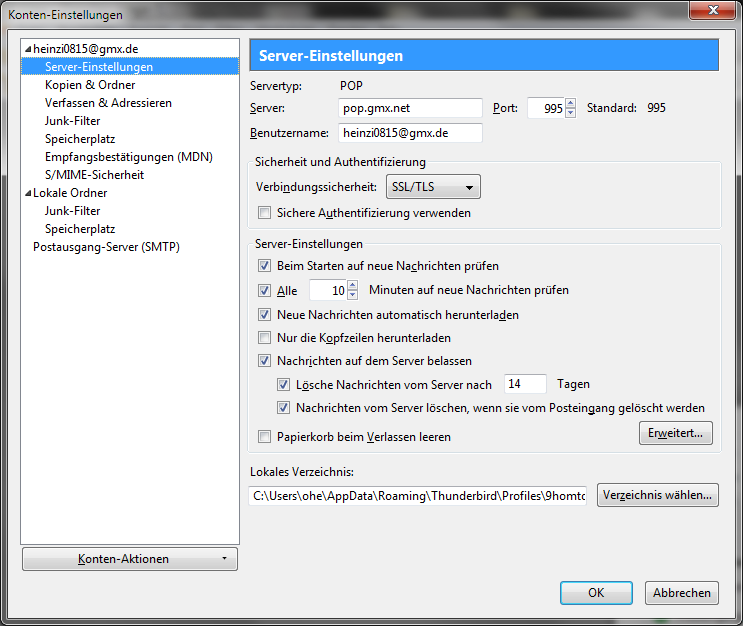Toggle Beim Starten auf neue Nachrichten prüfen

click(264, 265)
